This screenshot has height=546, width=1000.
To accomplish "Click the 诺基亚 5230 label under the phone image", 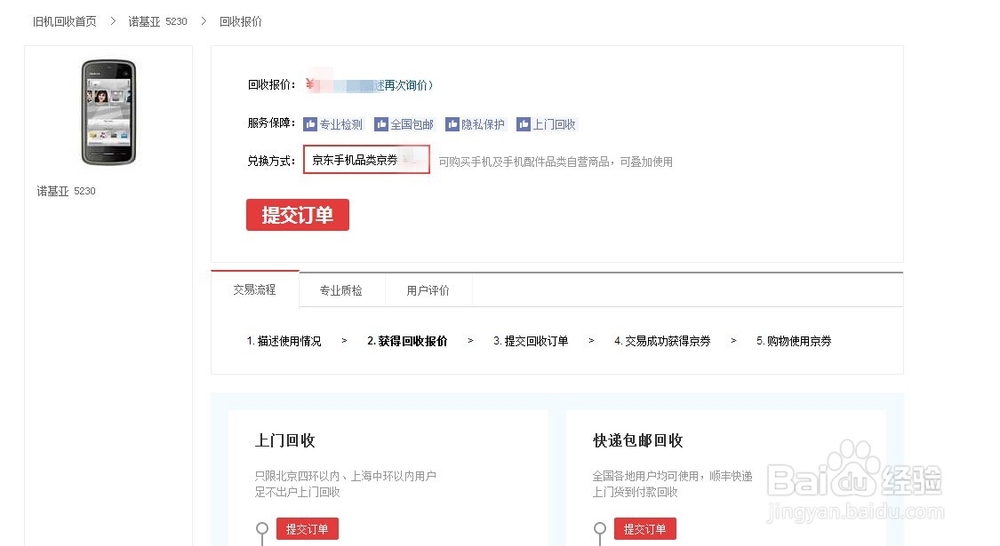I will pyautogui.click(x=66, y=191).
